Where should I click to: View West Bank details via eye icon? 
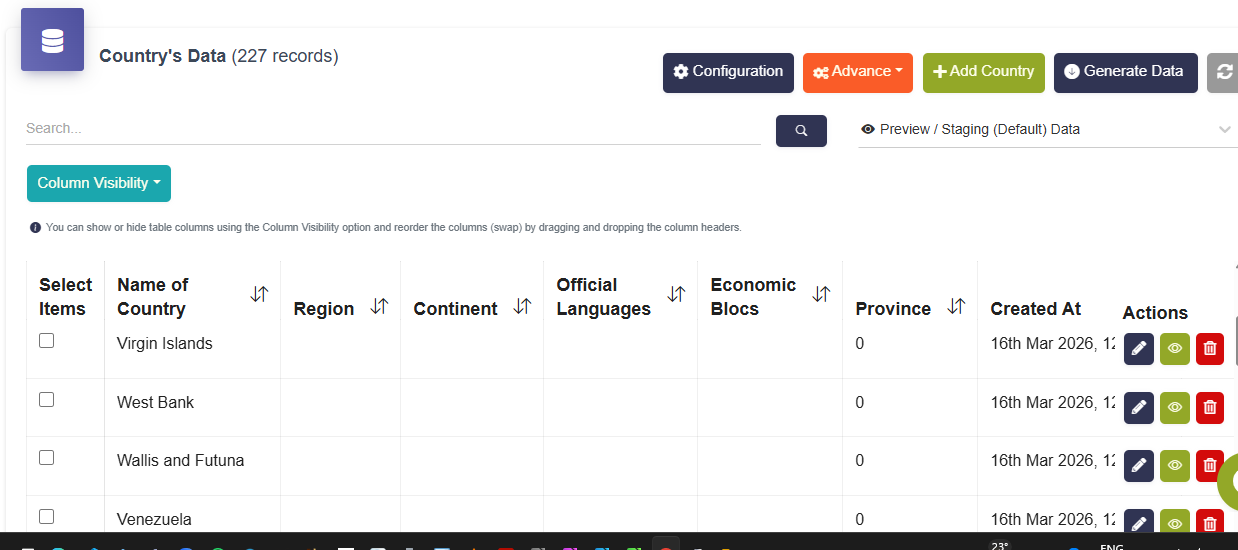point(1174,407)
